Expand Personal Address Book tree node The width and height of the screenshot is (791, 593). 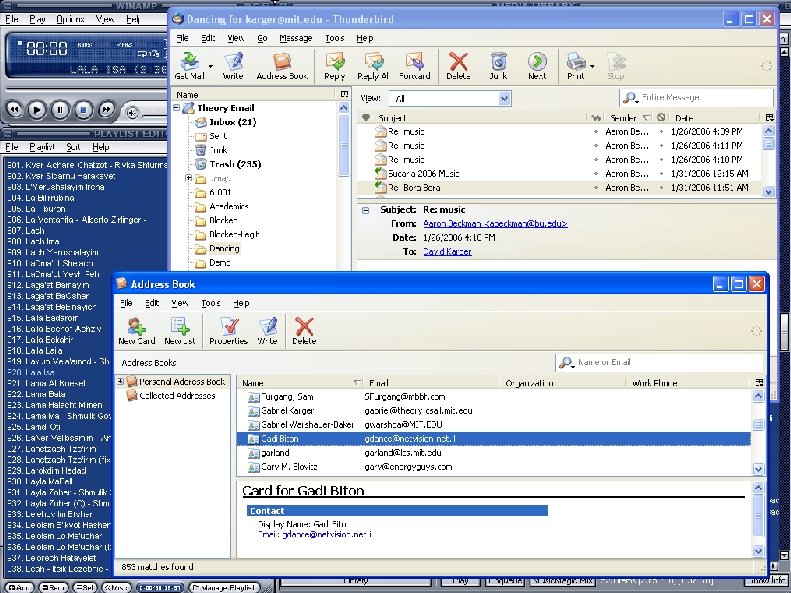point(120,382)
